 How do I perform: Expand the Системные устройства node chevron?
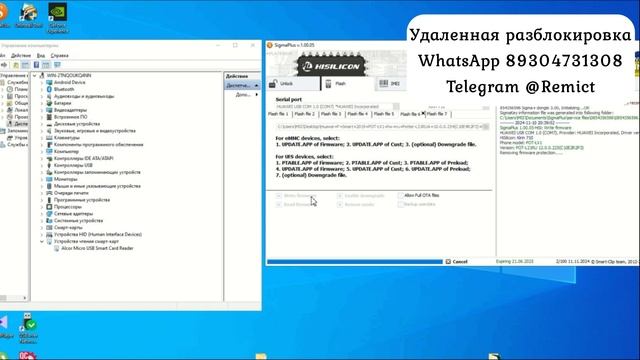point(42,221)
